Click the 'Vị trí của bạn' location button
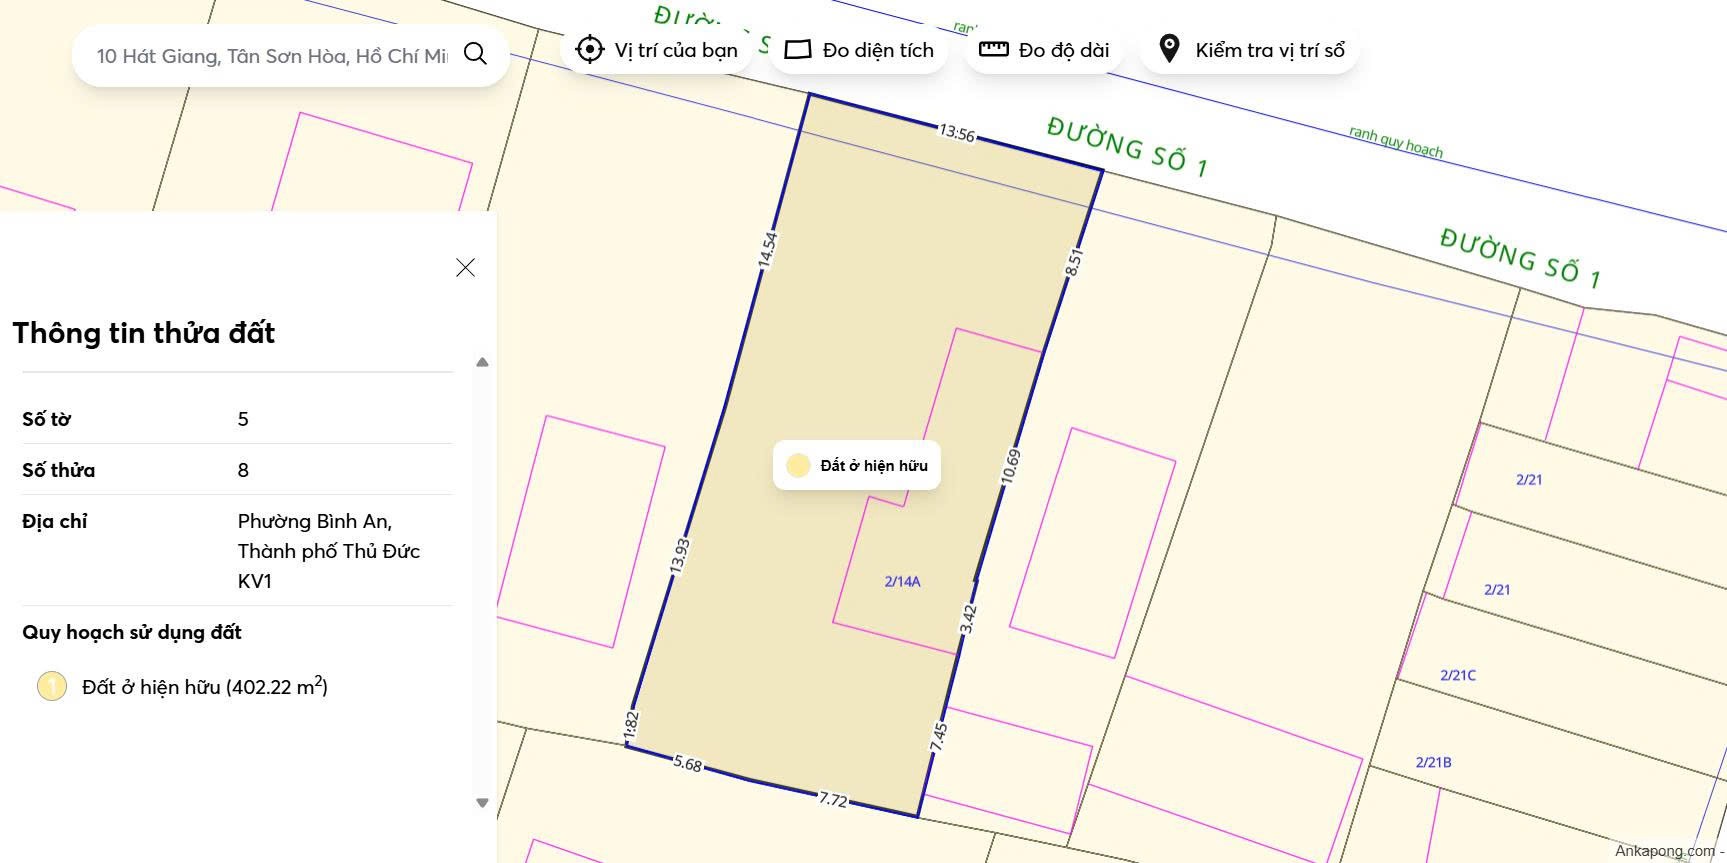 (656, 50)
